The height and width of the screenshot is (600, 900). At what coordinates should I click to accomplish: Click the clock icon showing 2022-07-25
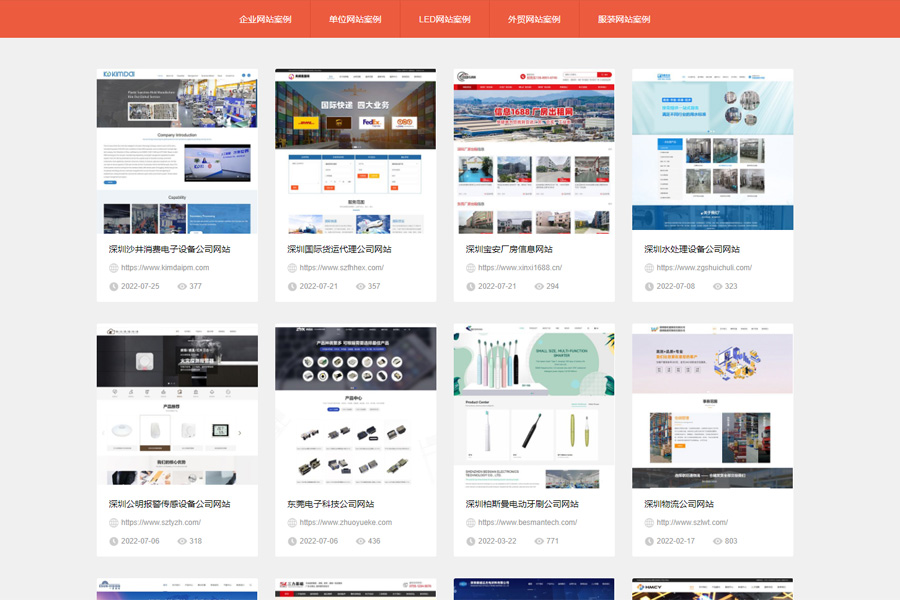[x=113, y=286]
